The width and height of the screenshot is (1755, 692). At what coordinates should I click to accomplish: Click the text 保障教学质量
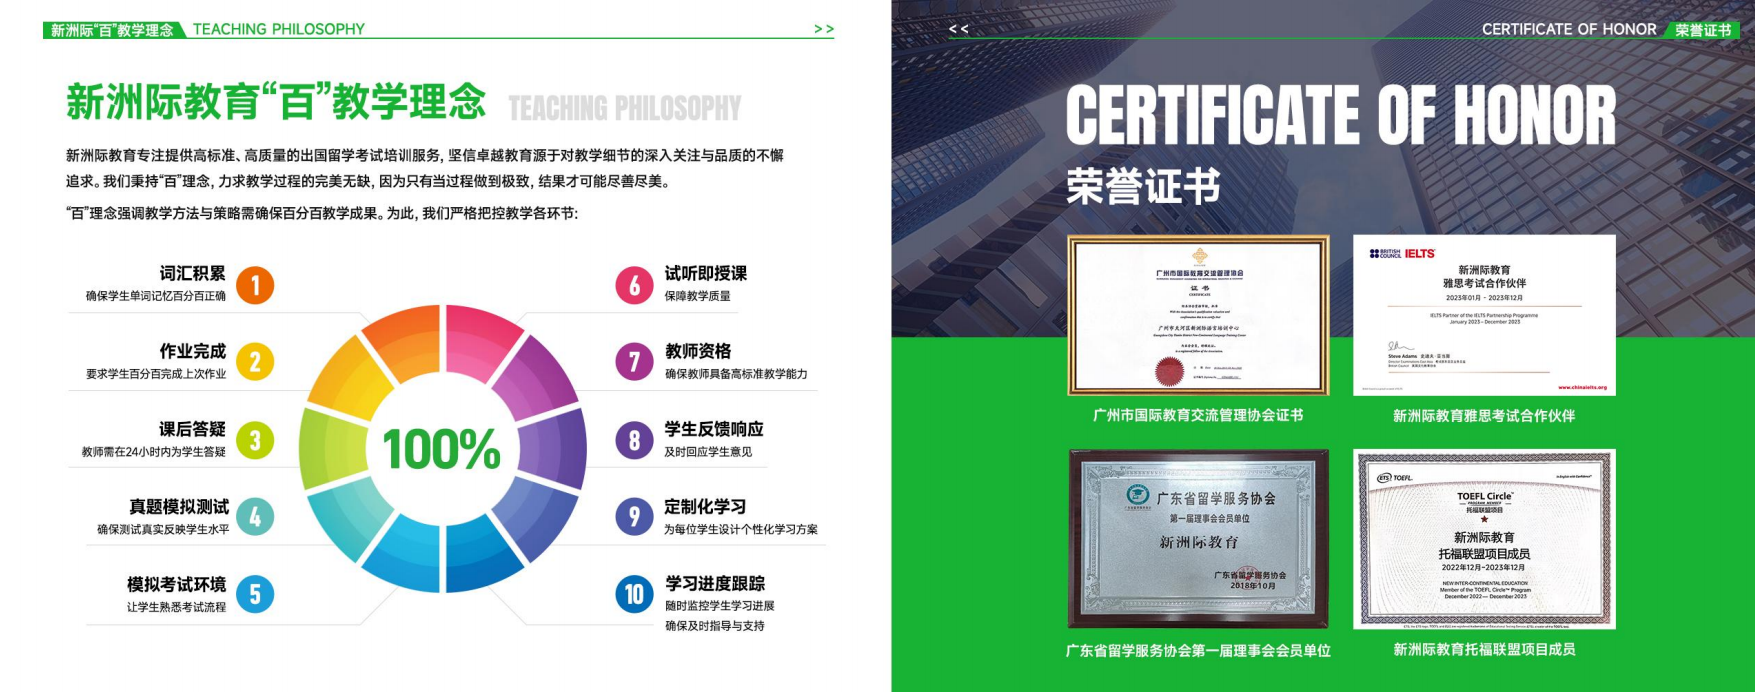698,296
